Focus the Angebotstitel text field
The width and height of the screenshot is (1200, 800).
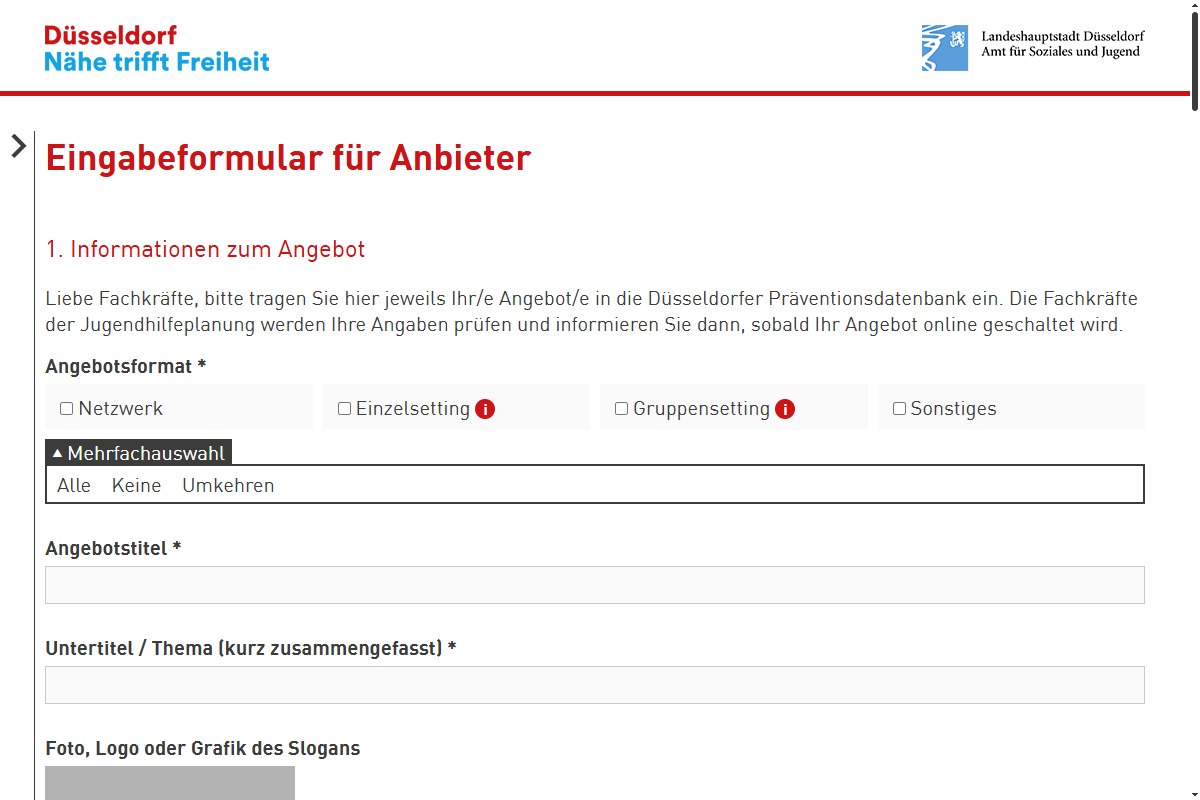point(594,585)
